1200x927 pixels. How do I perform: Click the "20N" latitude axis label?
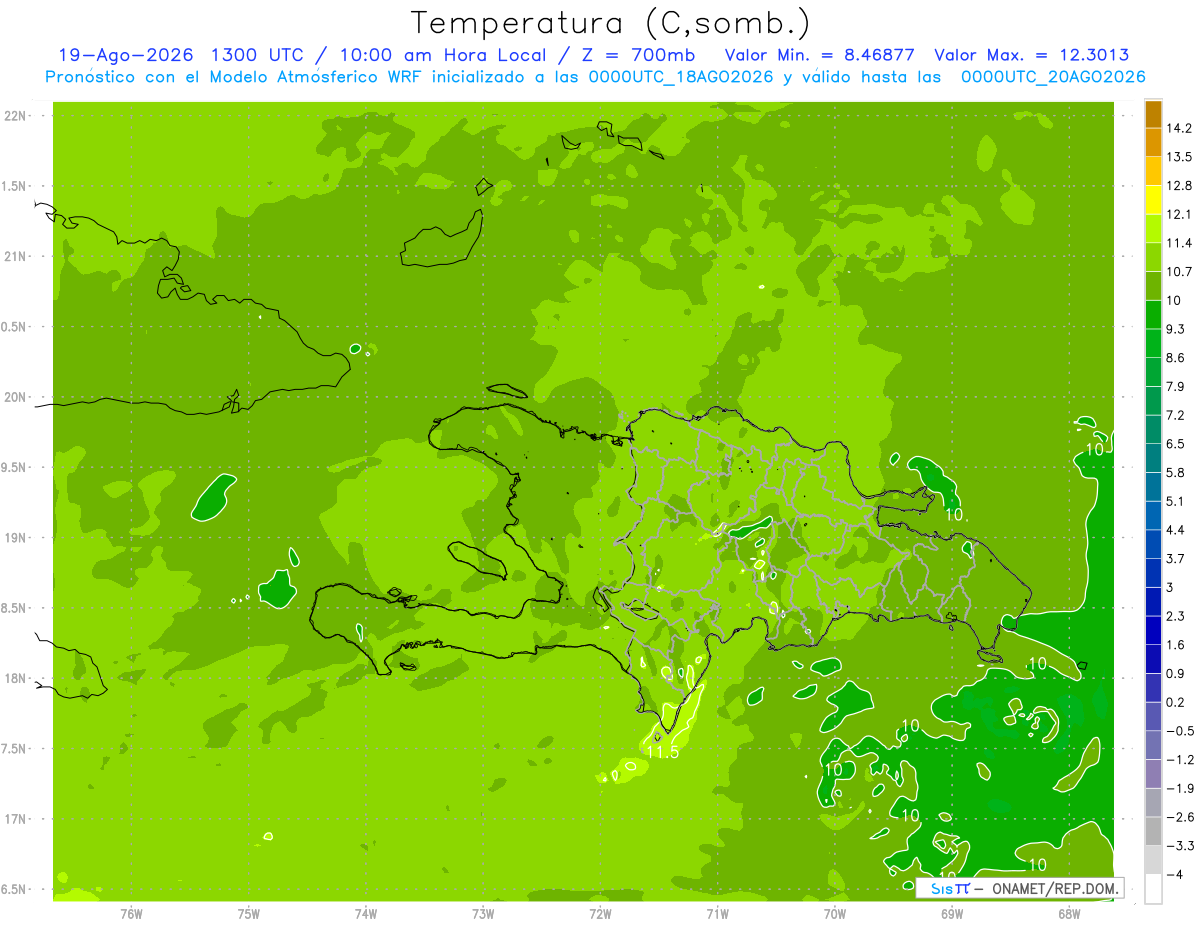tap(16, 397)
